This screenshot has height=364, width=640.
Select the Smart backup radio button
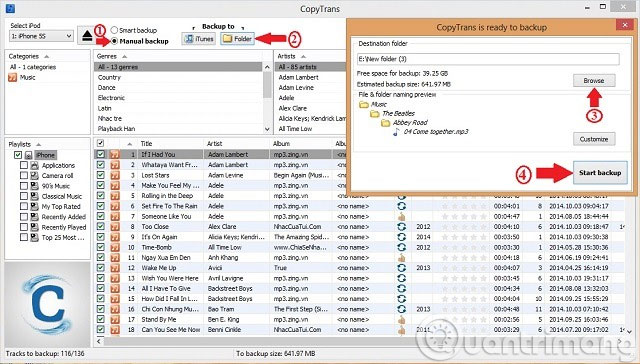click(114, 30)
